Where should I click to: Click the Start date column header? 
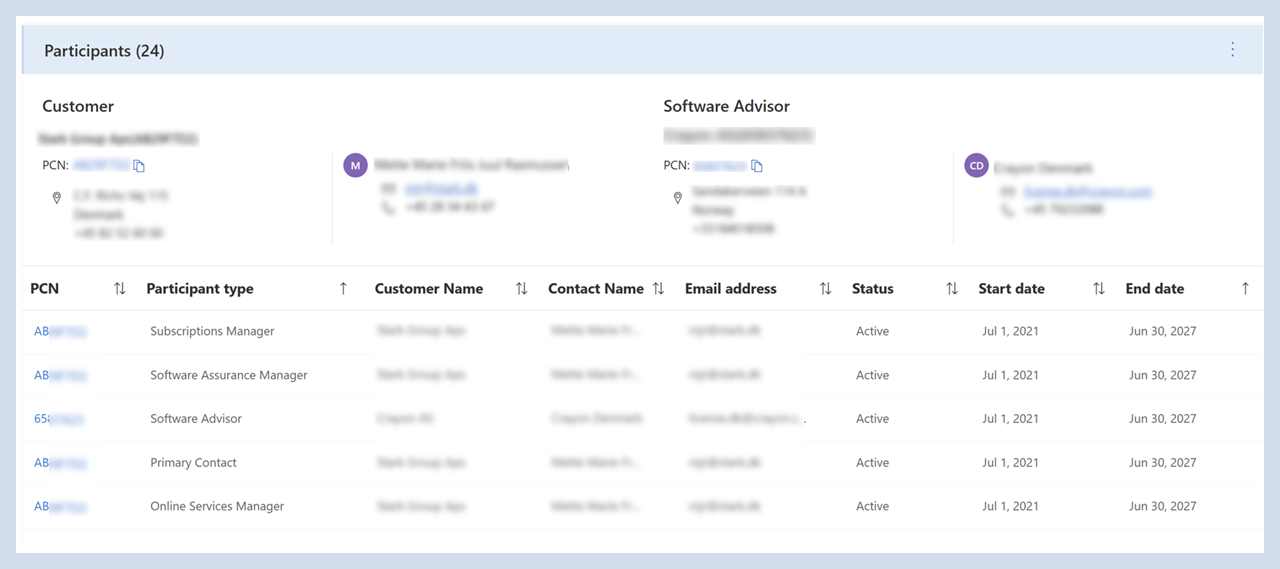point(1012,289)
